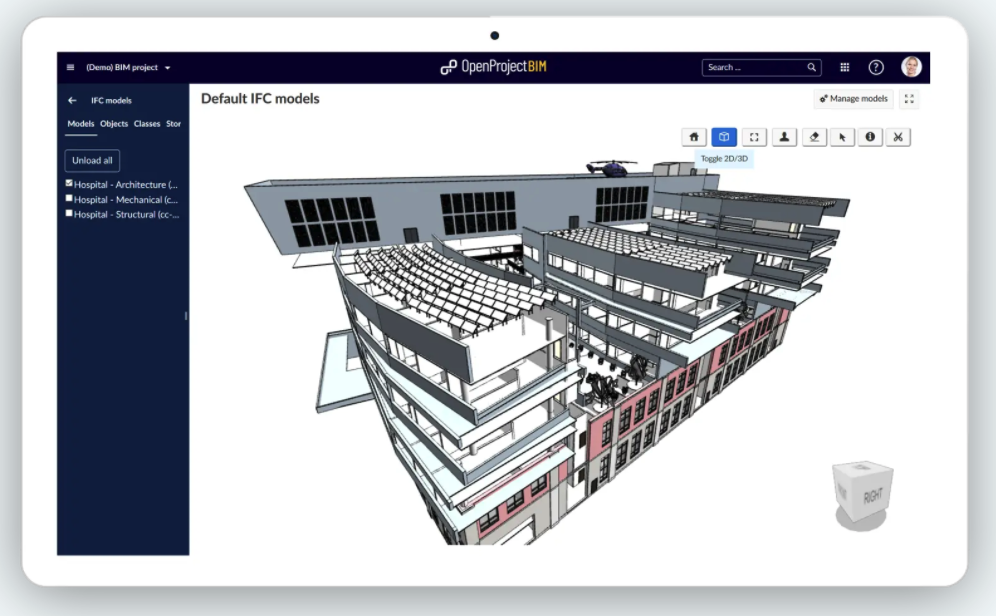The width and height of the screenshot is (996, 616).
Task: Click the Unload all button
Action: click(x=91, y=160)
